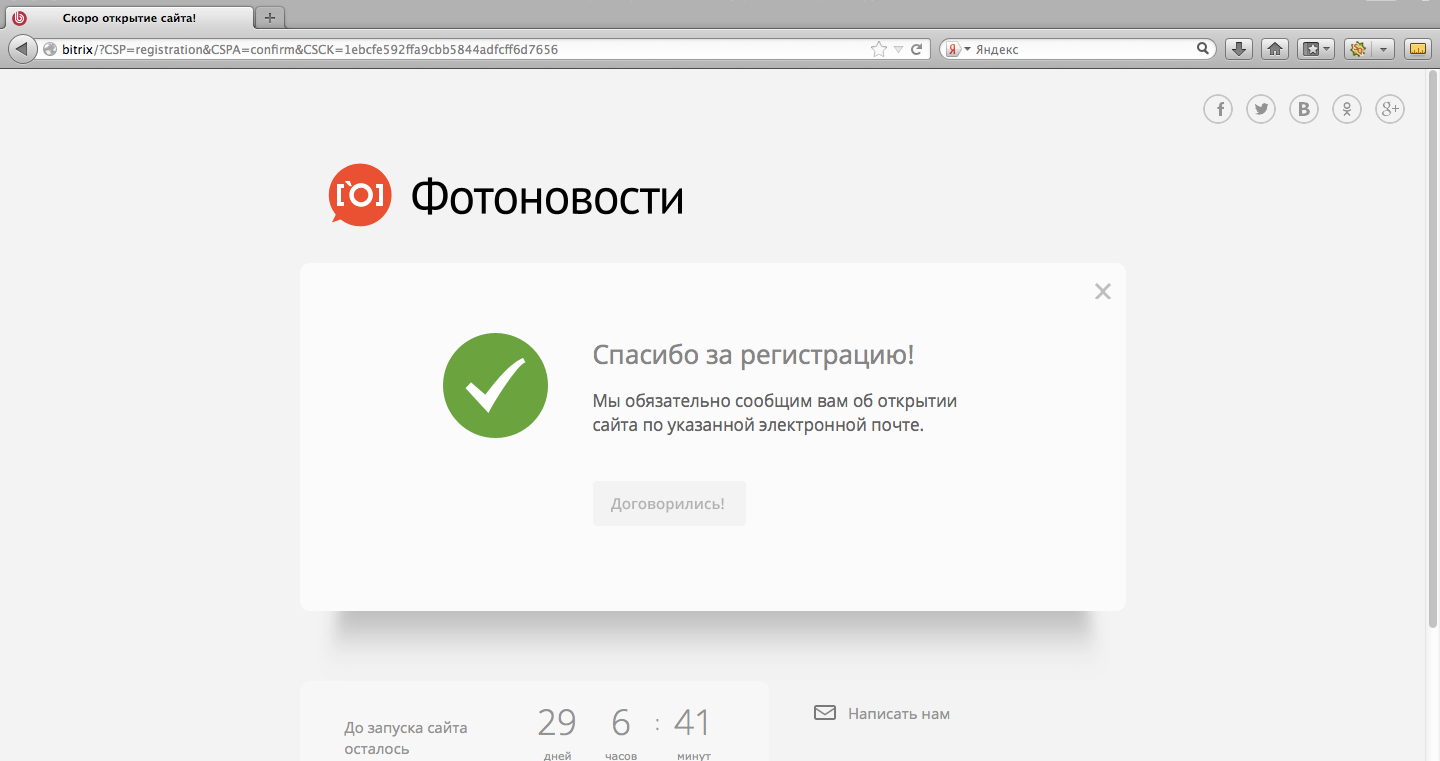Click the browser back arrow button
Image resolution: width=1440 pixels, height=761 pixels.
(x=22, y=49)
